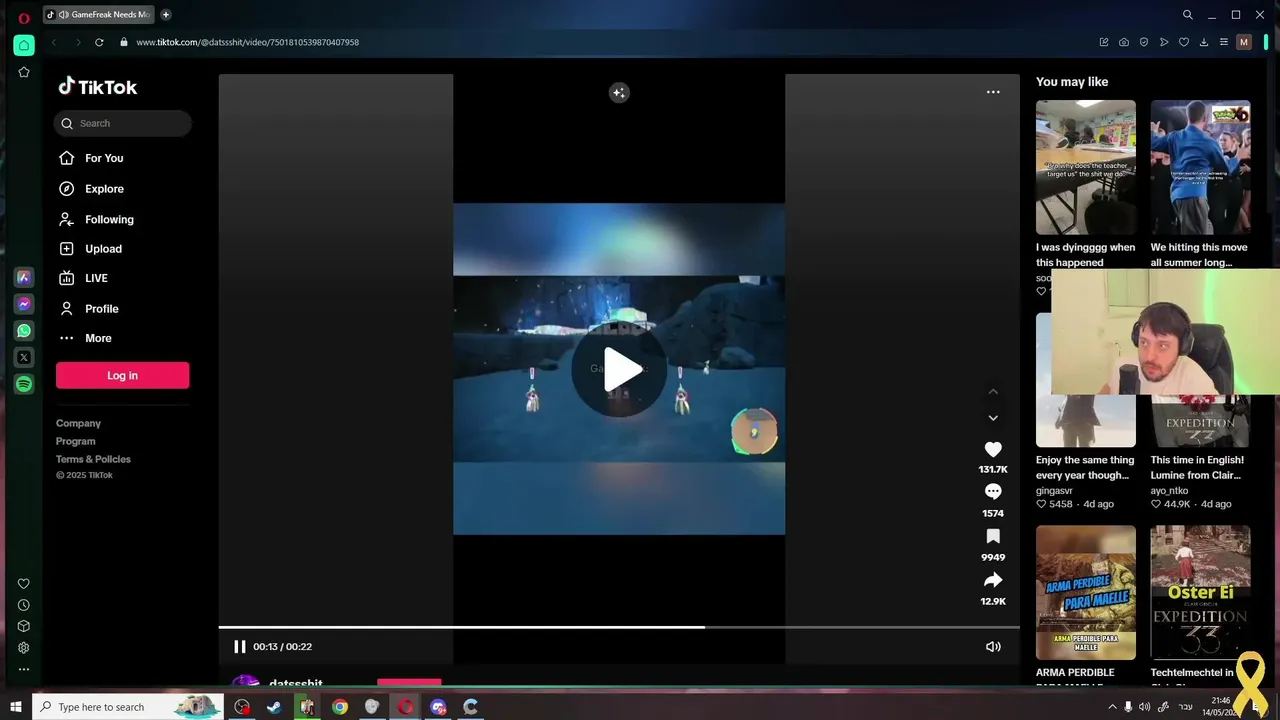Focus the TikTok search field
This screenshot has height=720, width=1280.
point(122,123)
